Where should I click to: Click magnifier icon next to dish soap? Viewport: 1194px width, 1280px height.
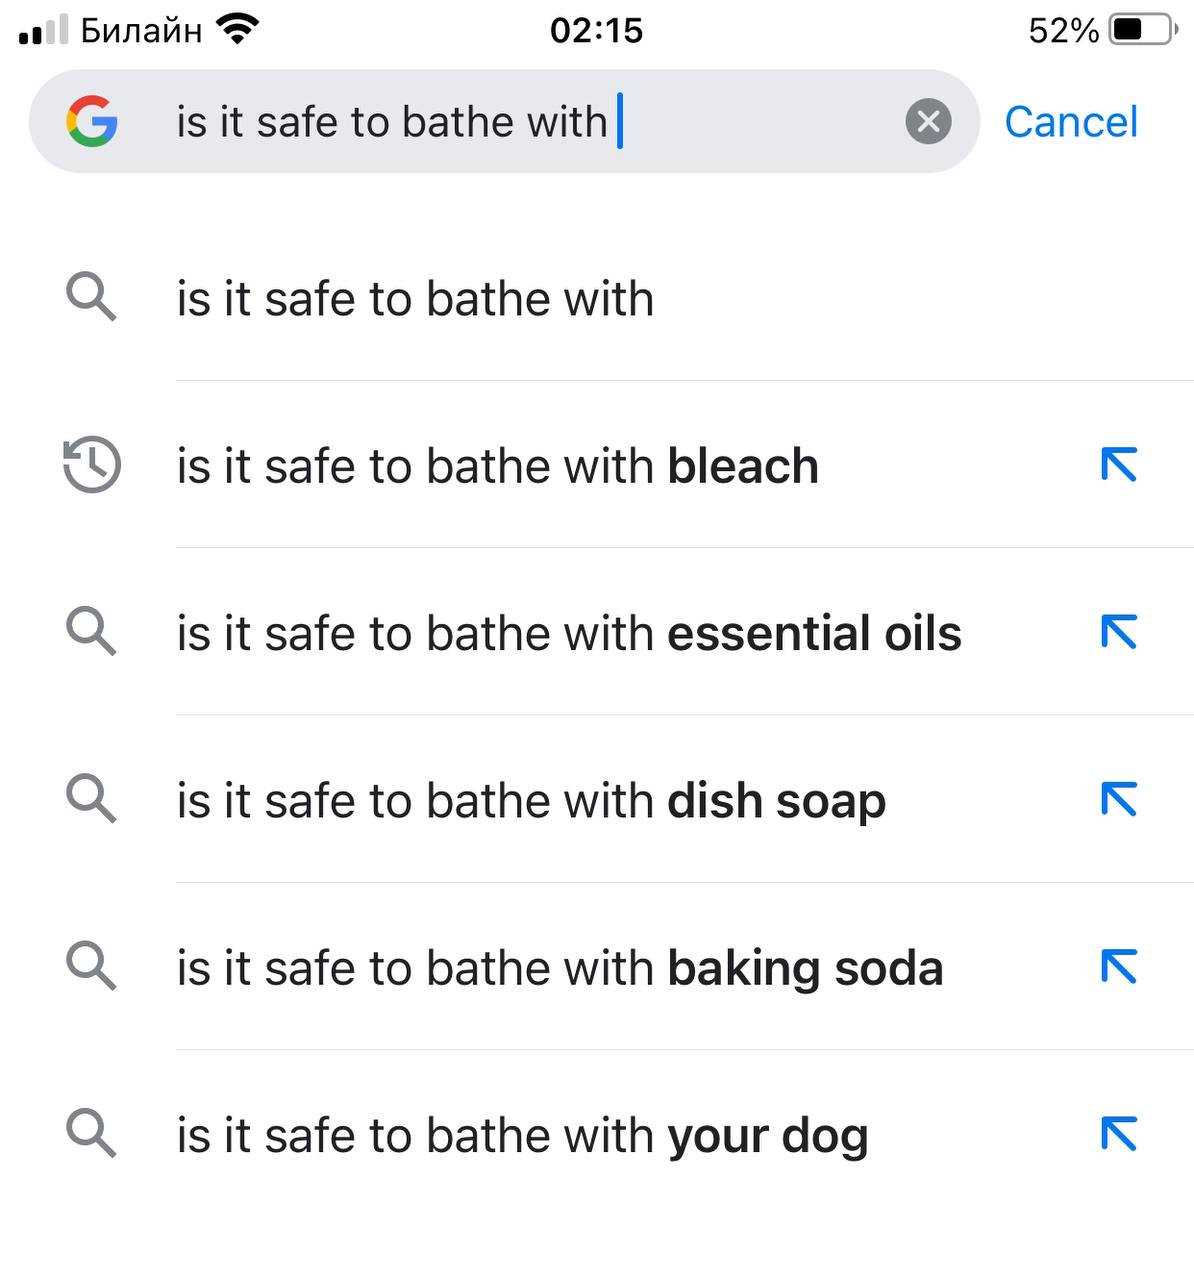tap(91, 799)
